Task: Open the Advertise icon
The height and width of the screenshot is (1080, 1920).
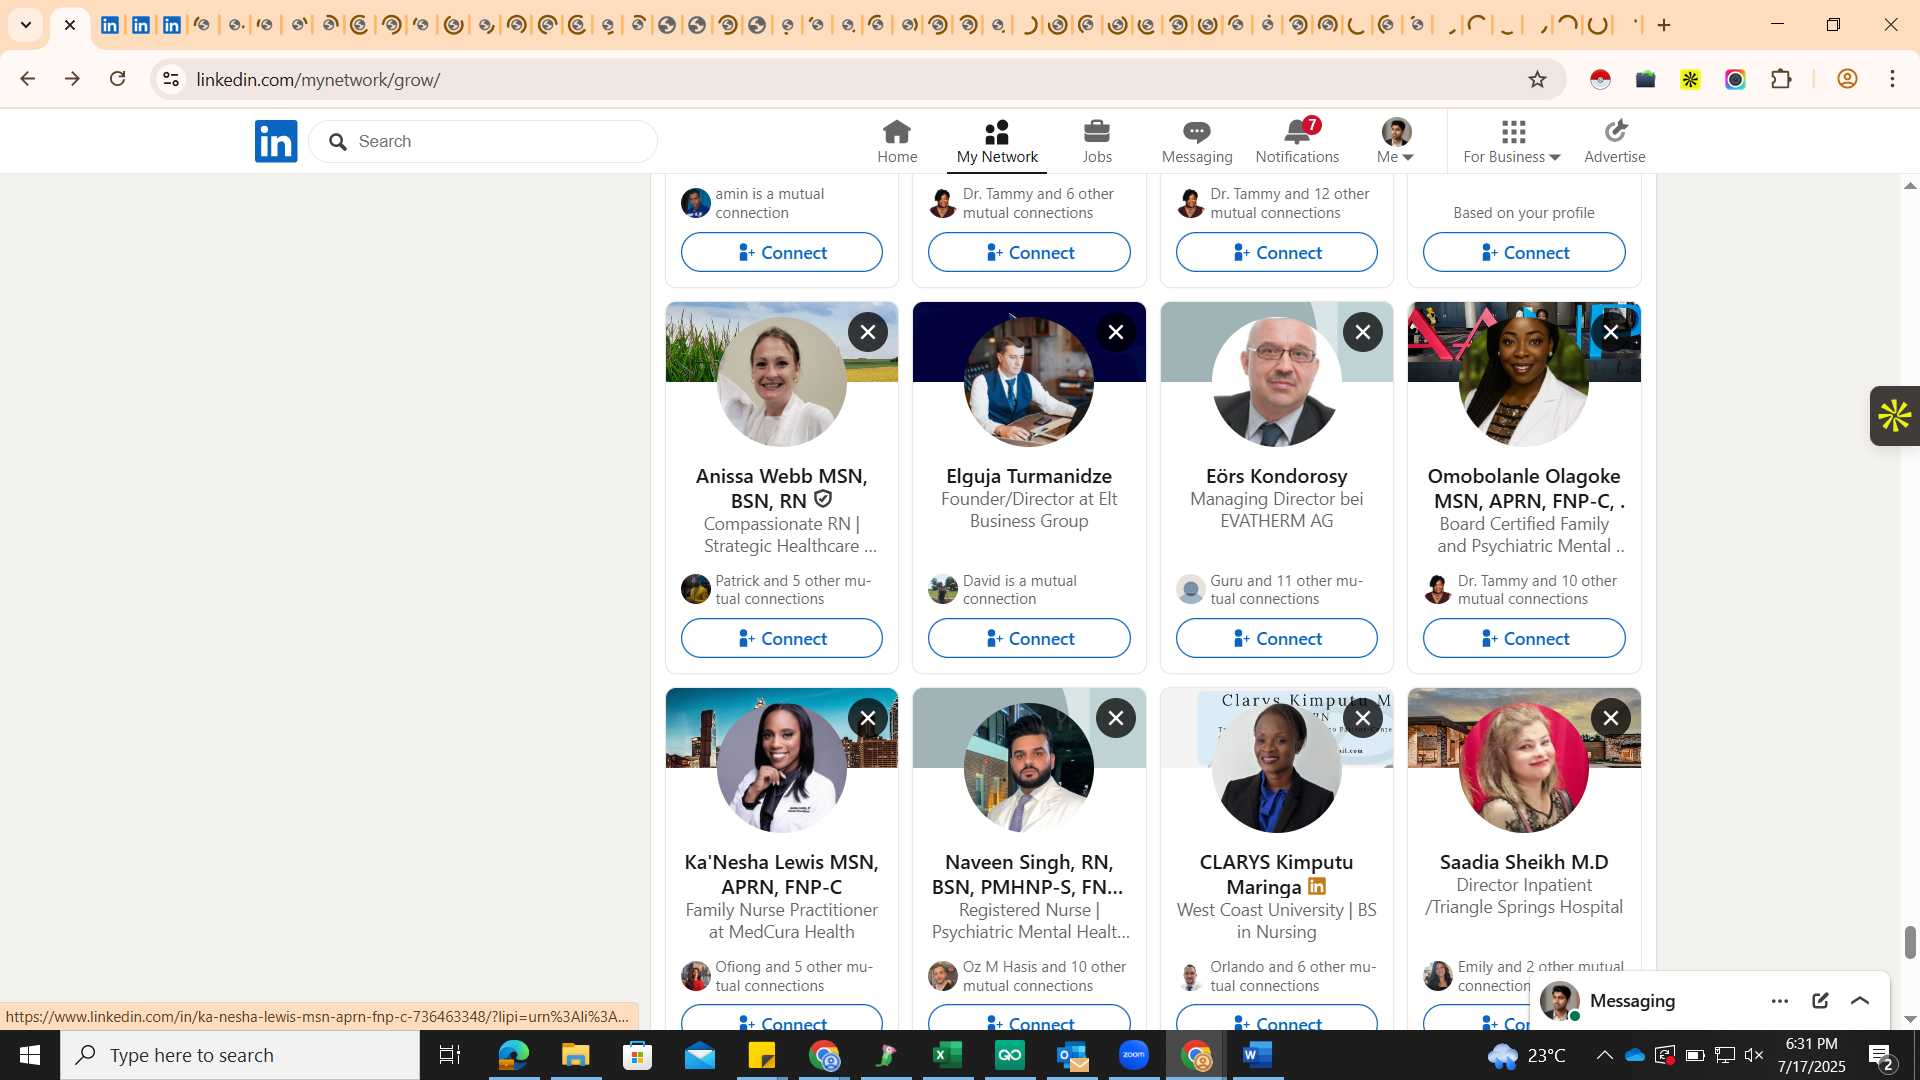Action: (x=1615, y=141)
